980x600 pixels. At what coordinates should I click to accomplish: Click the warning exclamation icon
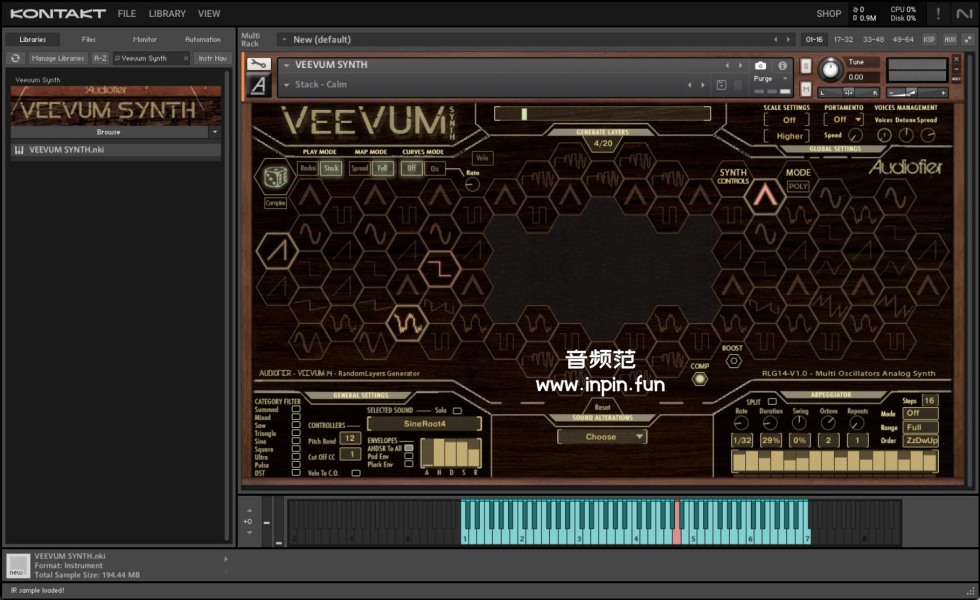(x=938, y=13)
